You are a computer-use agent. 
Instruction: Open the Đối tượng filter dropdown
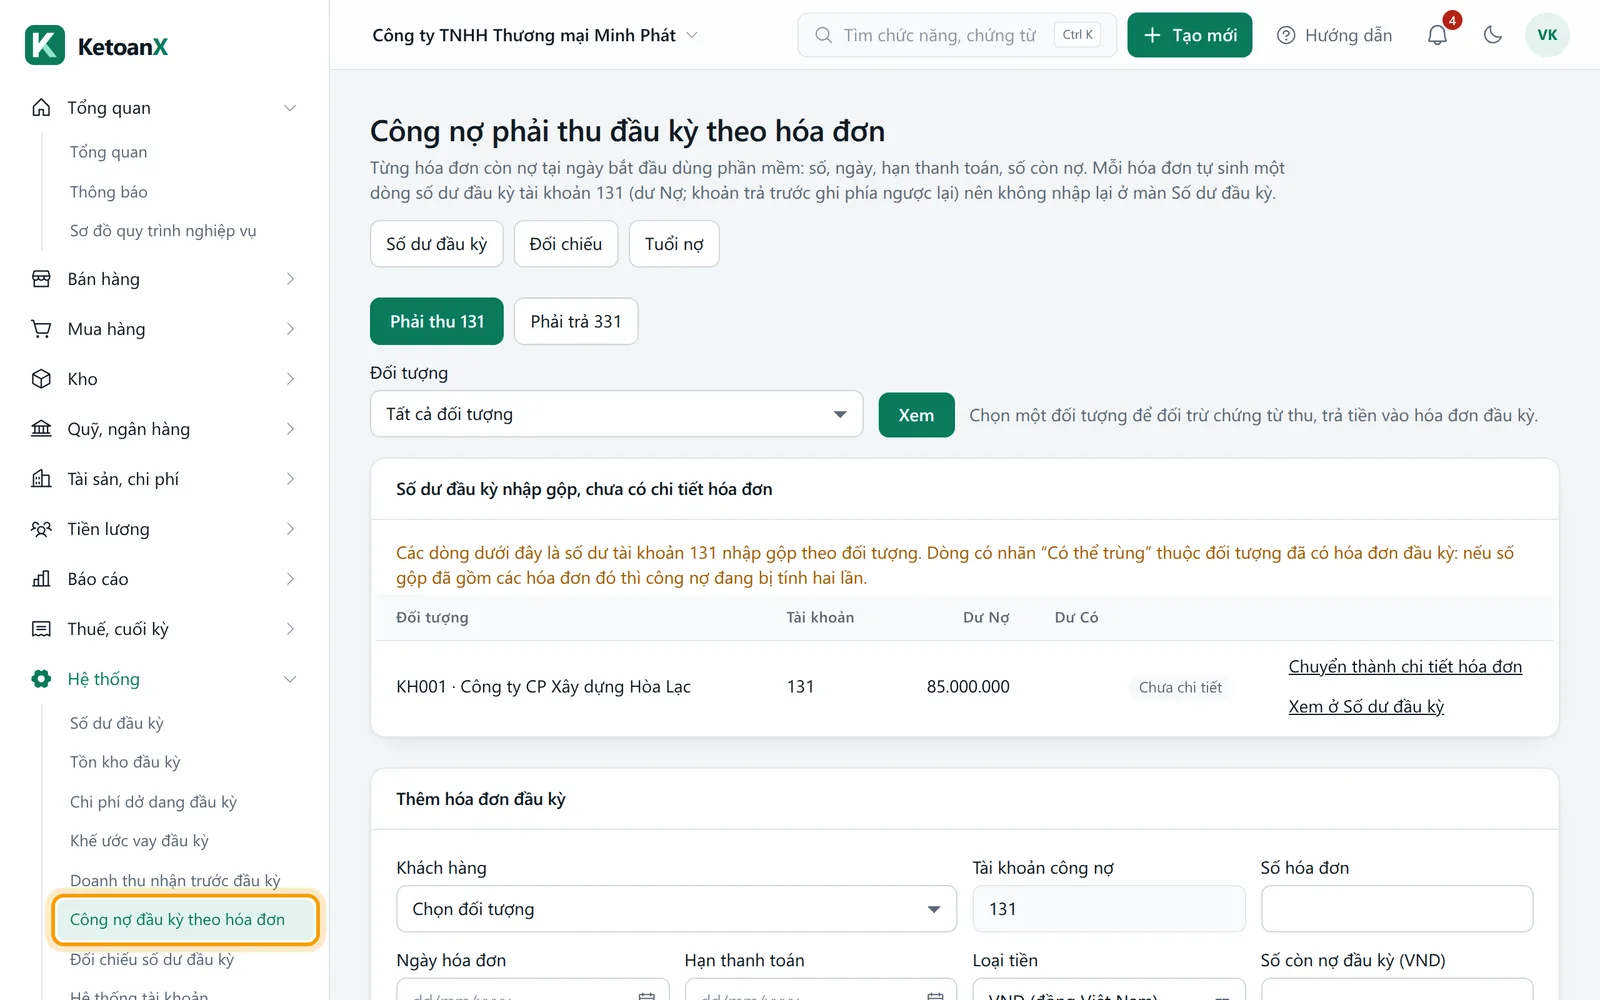616,414
